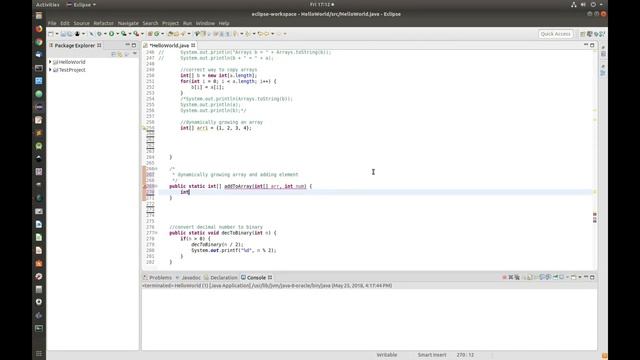This screenshot has height=360, width=640.
Task: Click the Debug bug toolbar icon
Action: (x=99, y=34)
